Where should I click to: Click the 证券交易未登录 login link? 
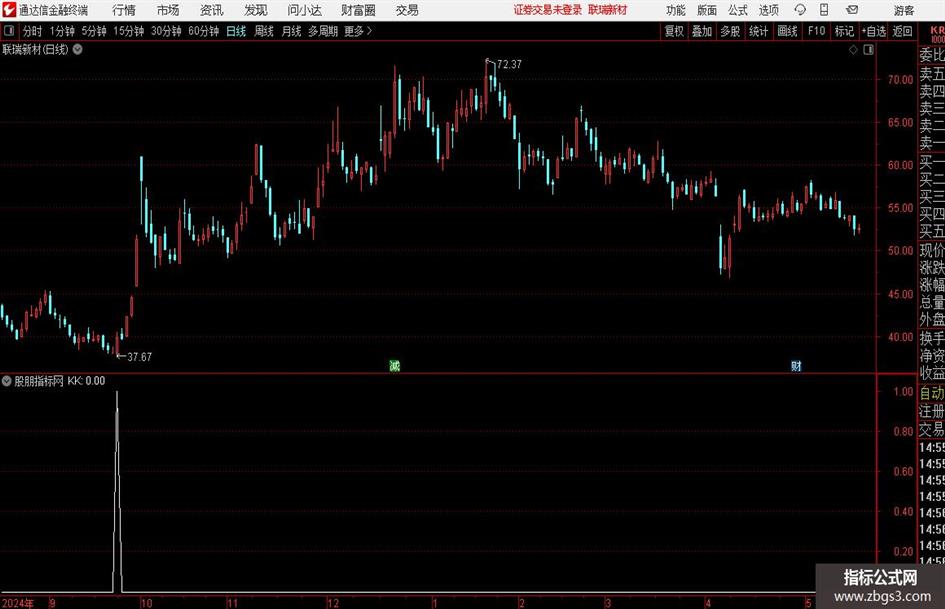(x=548, y=10)
